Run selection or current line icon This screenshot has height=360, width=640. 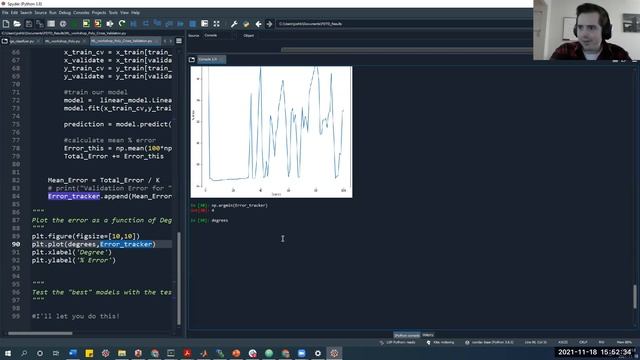point(110,24)
